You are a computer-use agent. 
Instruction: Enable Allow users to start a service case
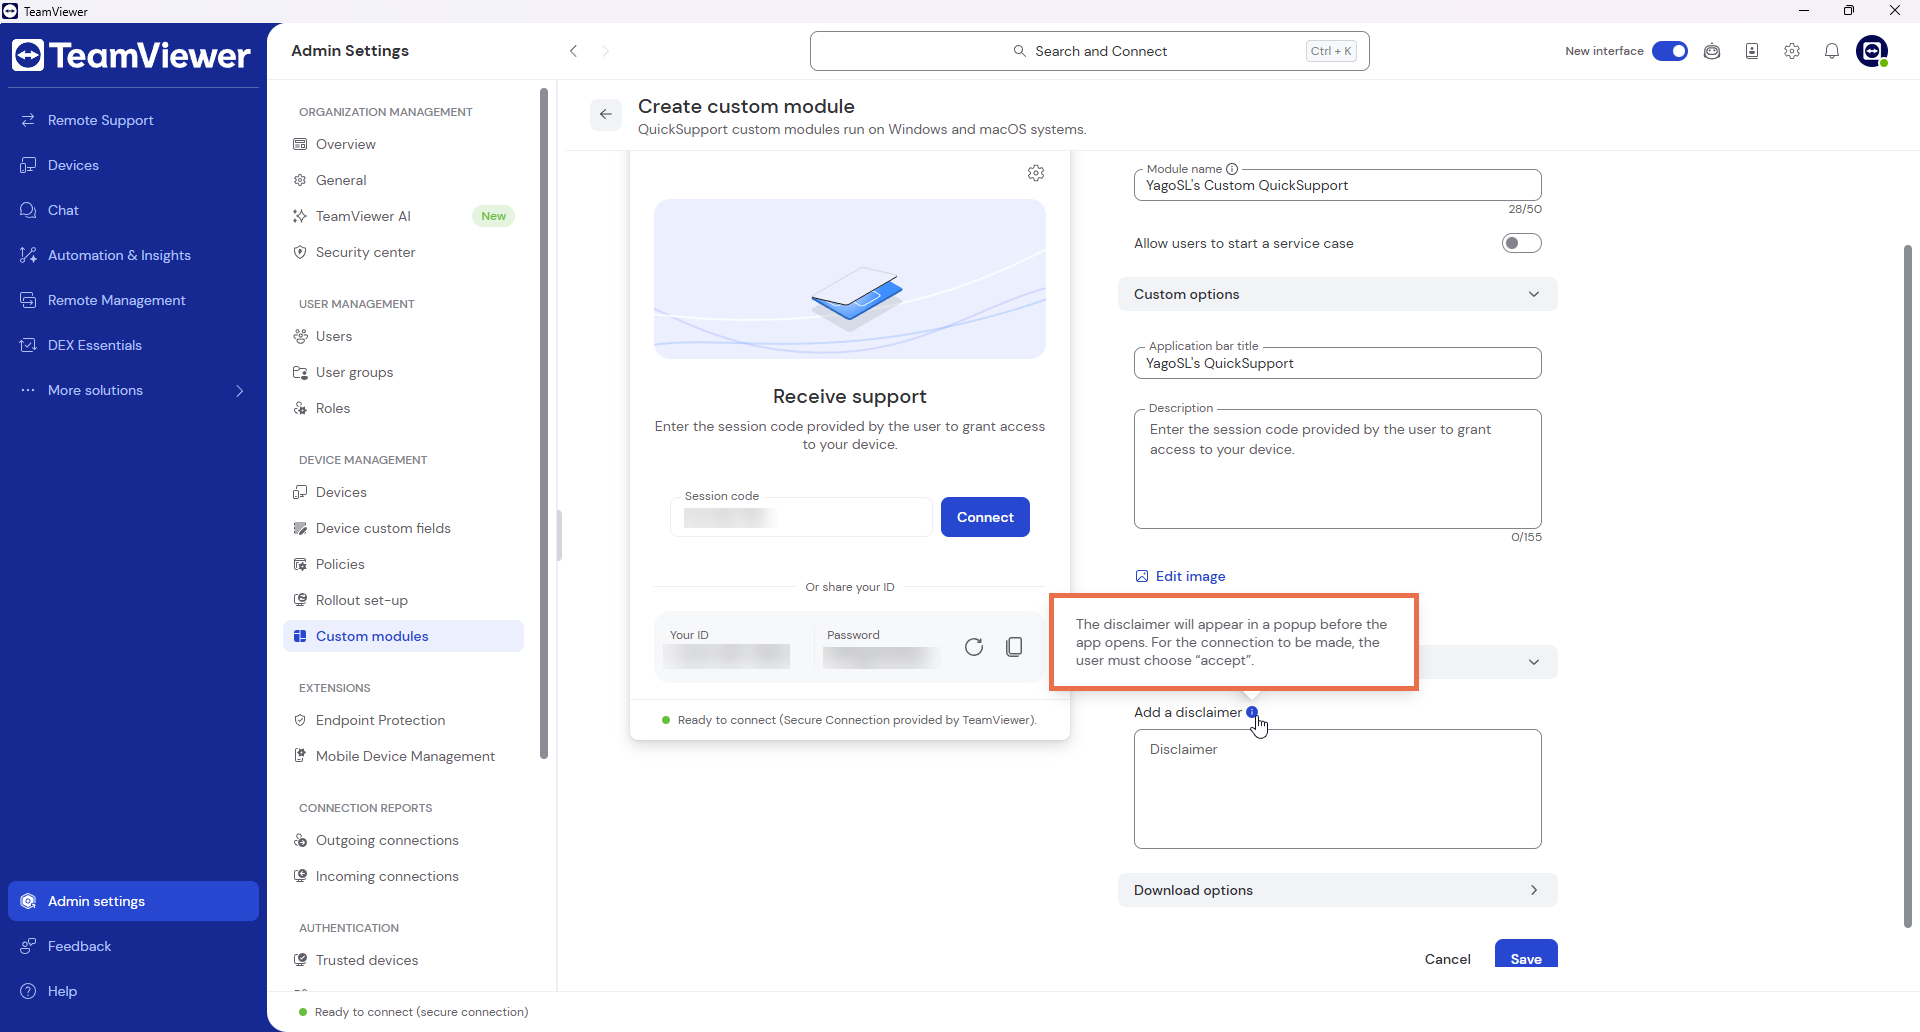coord(1521,243)
